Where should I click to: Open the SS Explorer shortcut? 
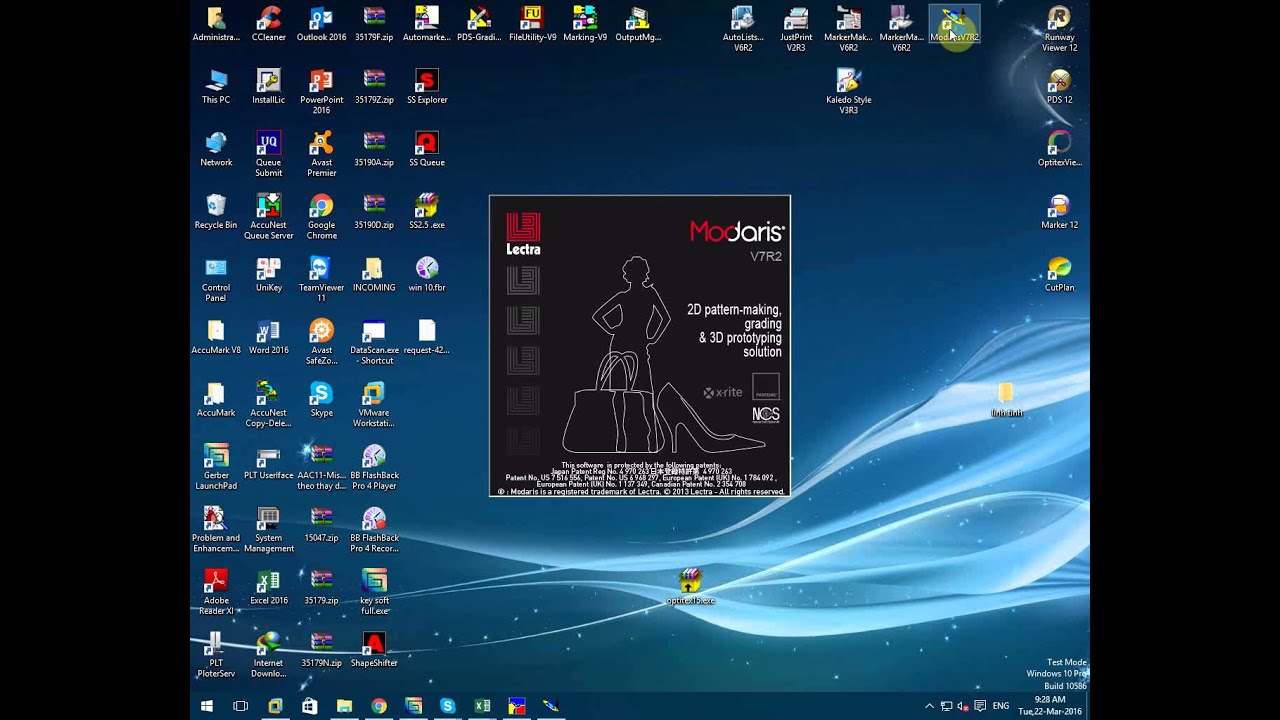pos(427,87)
